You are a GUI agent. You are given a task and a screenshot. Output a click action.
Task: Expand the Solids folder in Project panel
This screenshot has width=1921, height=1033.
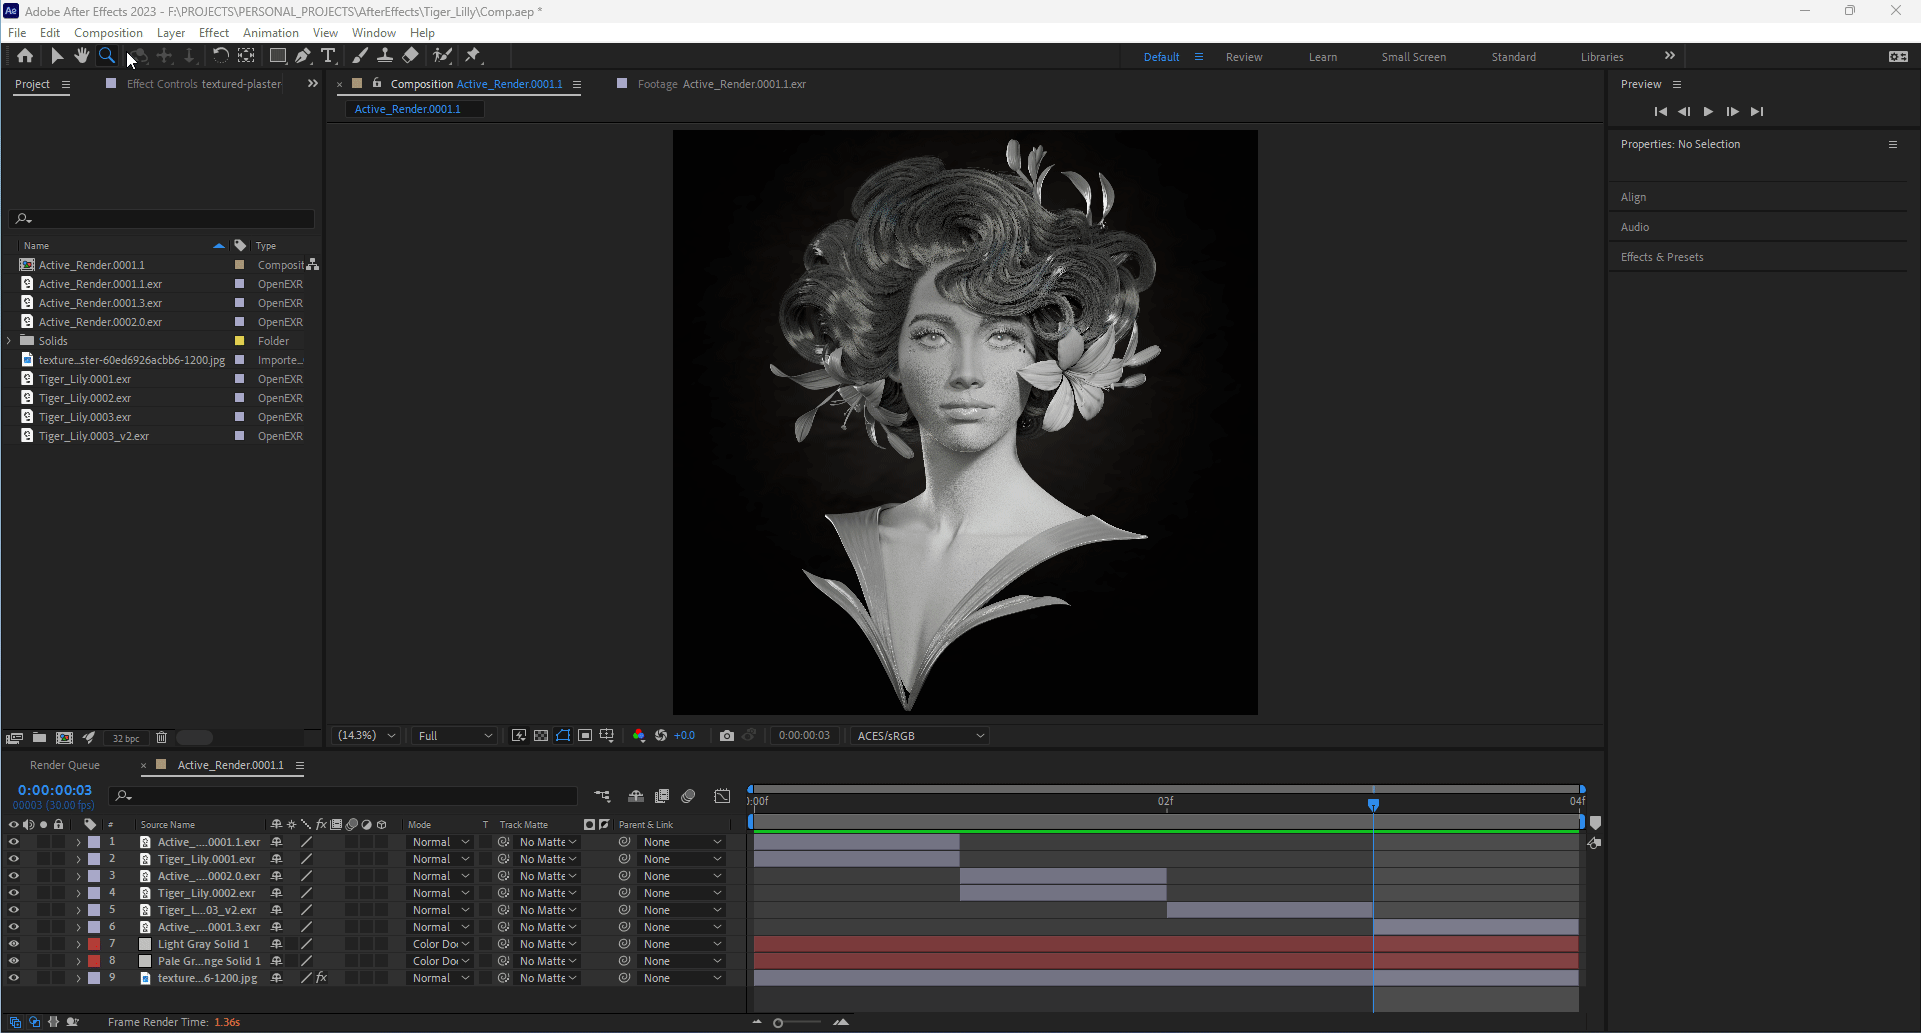click(x=10, y=341)
